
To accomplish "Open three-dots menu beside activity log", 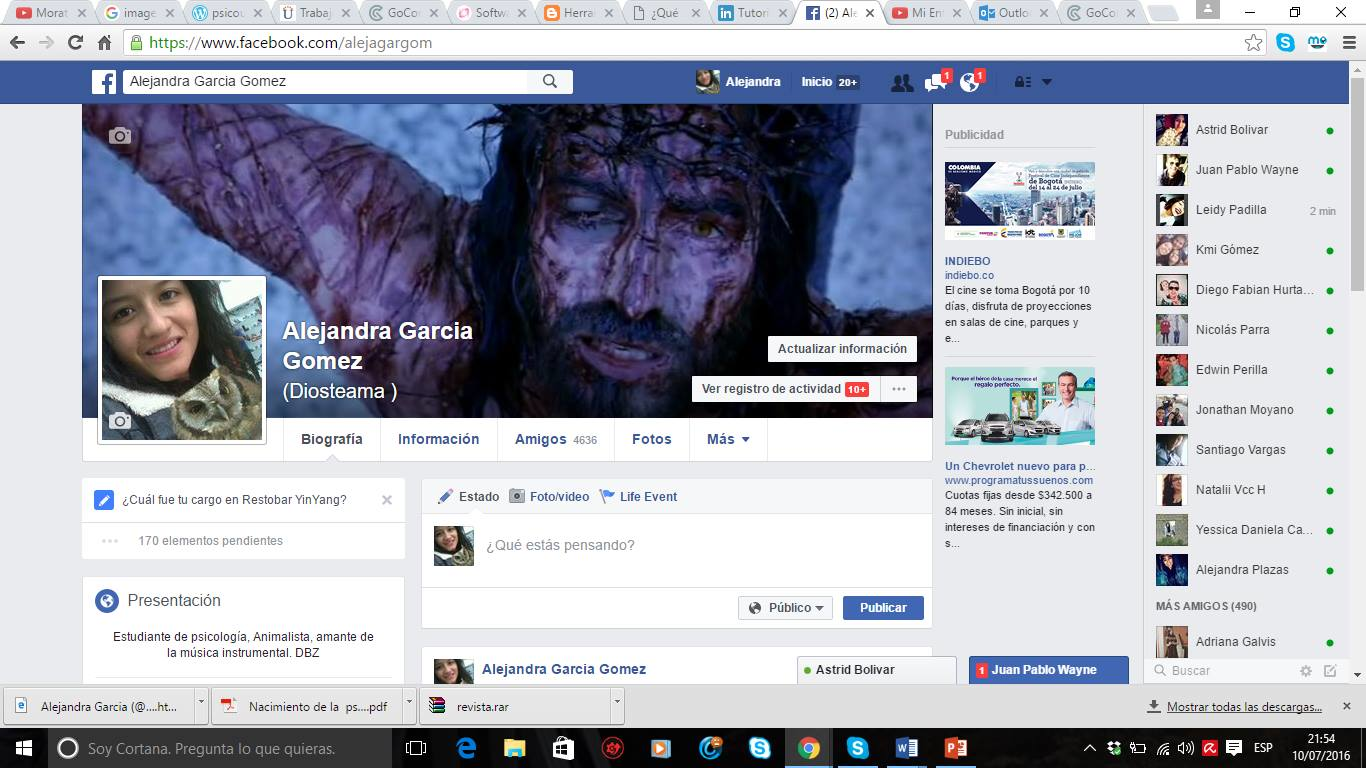I will [x=898, y=389].
